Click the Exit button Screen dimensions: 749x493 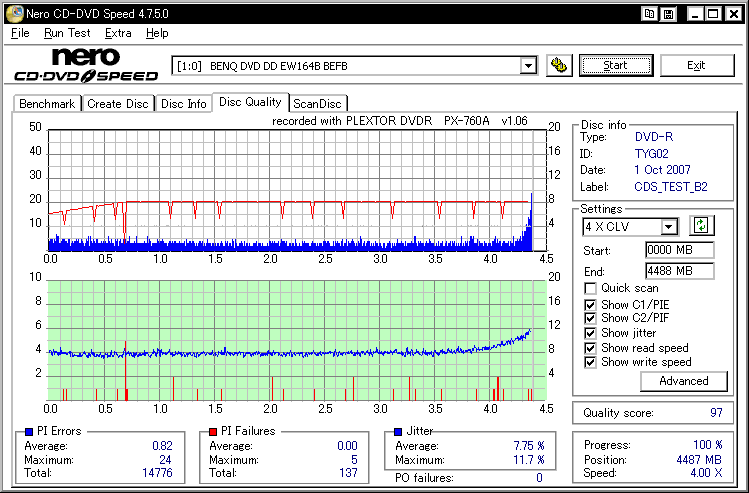pyautogui.click(x=696, y=65)
